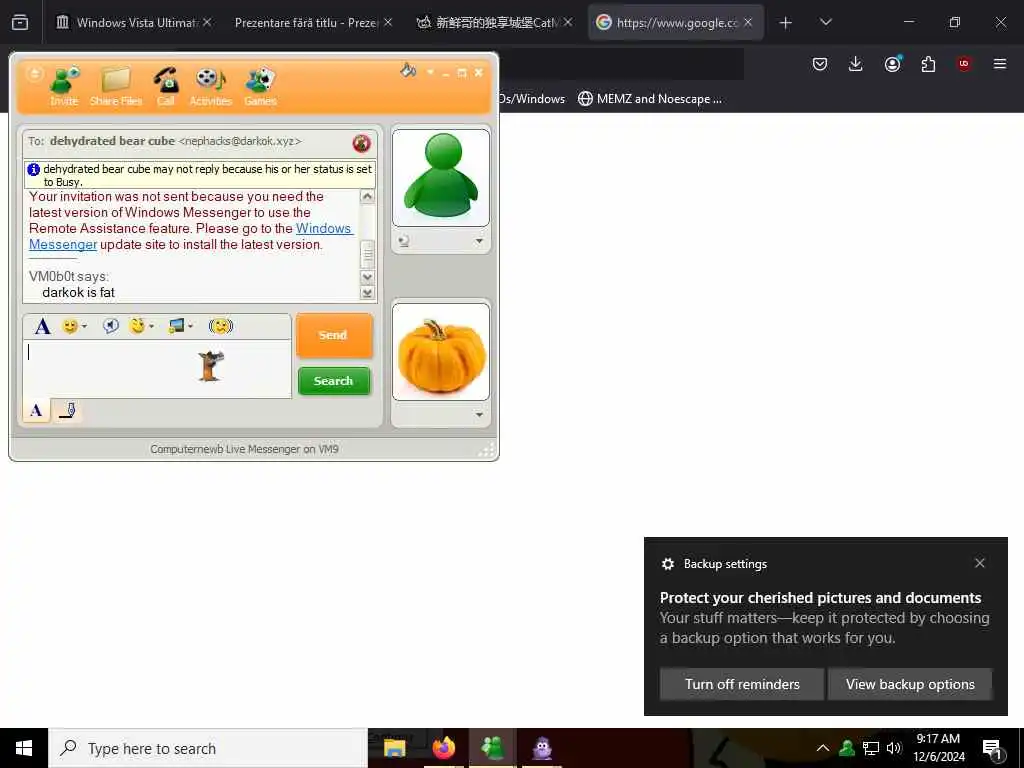Open the purple Pidgin taskbar icon
1024x768 pixels.
pyautogui.click(x=542, y=748)
